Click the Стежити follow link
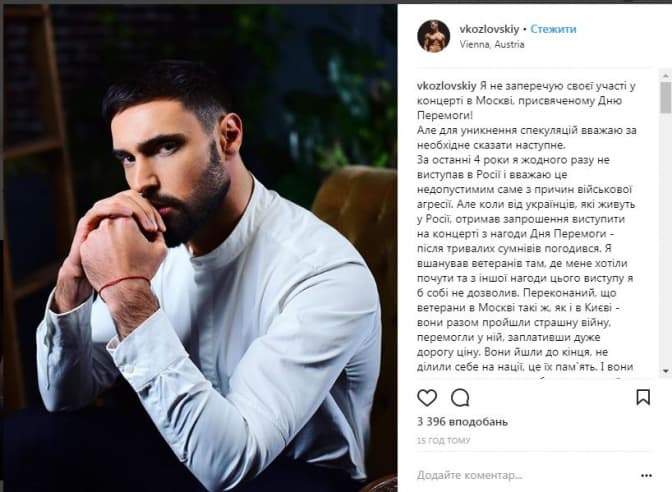672x492 pixels. tap(553, 29)
